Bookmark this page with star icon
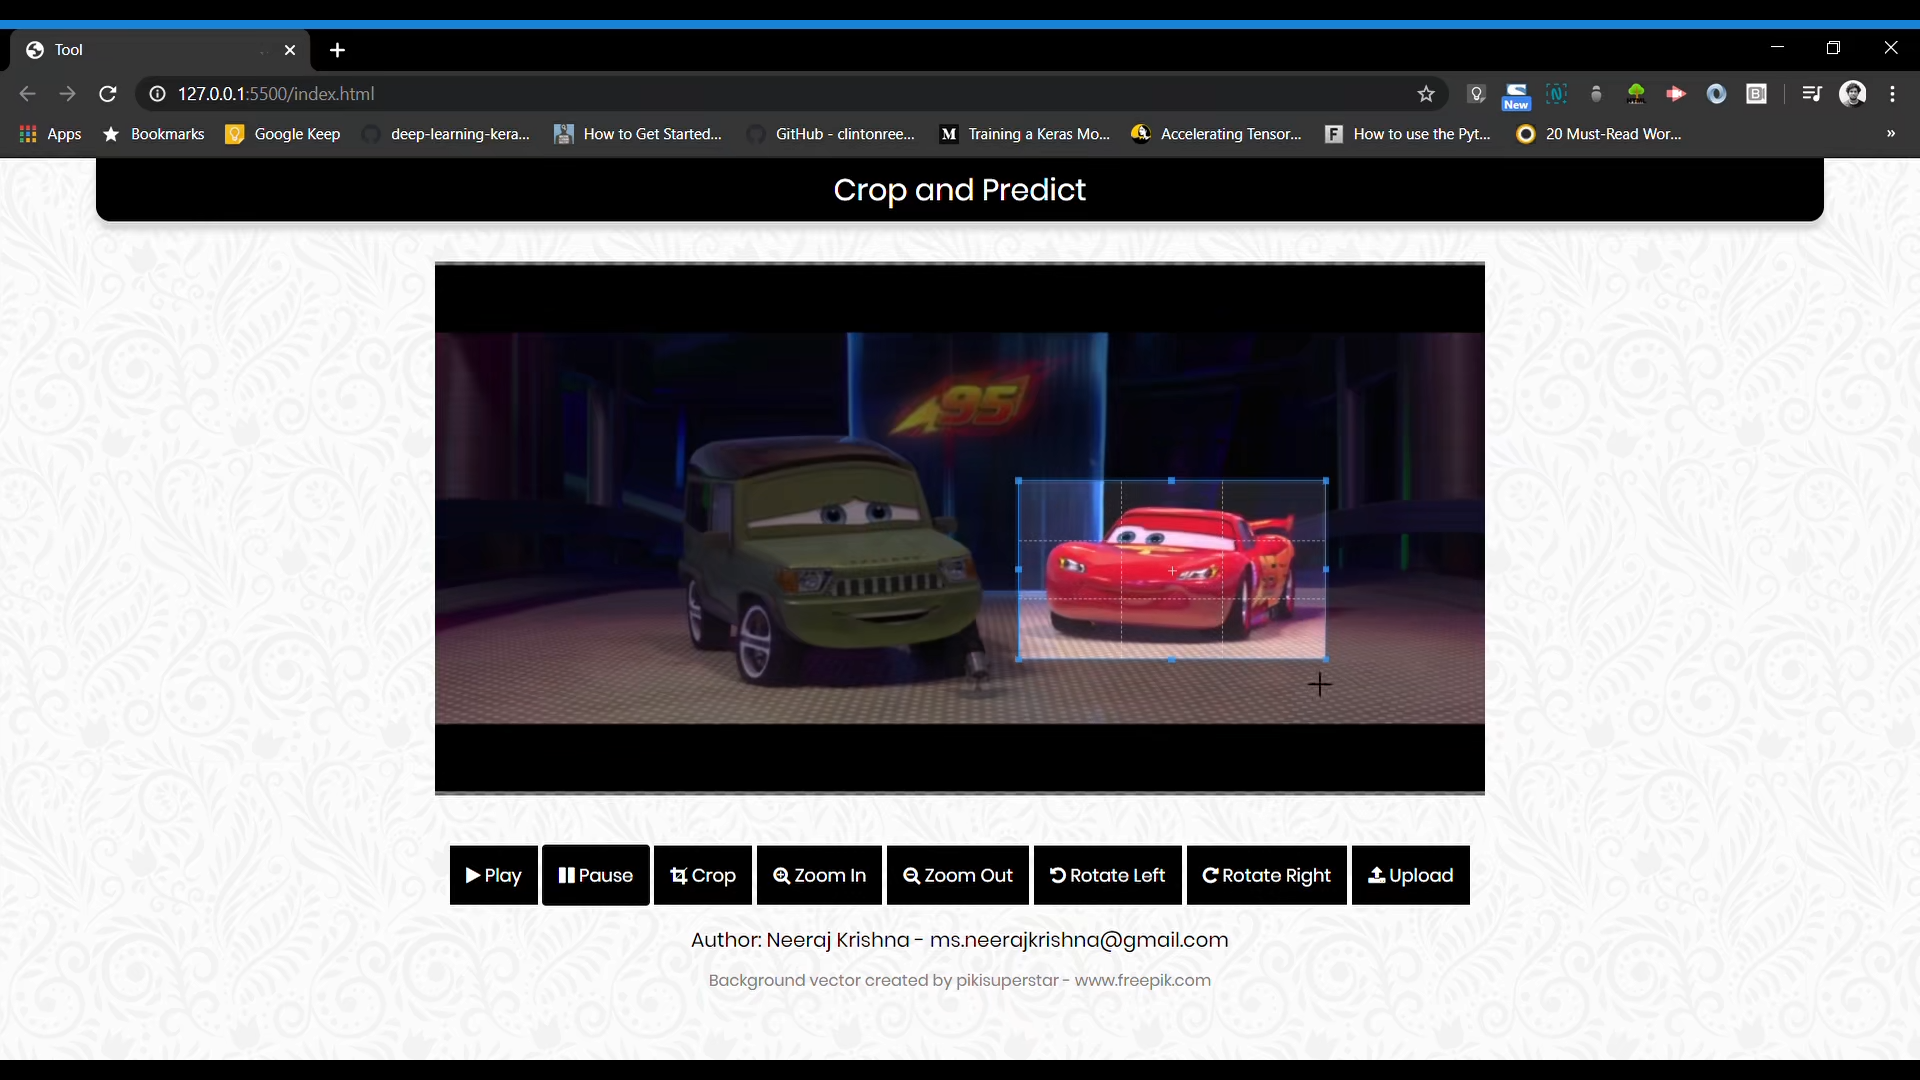1920x1080 pixels. pyautogui.click(x=1426, y=94)
